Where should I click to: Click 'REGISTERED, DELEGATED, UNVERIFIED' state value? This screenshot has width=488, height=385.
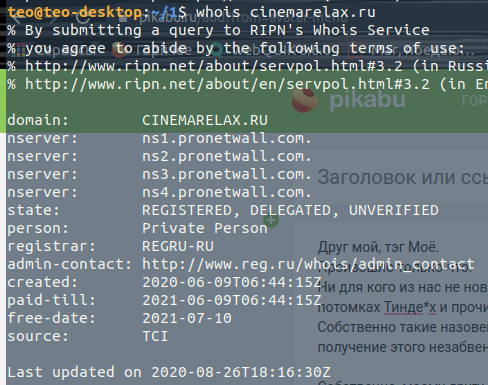pyautogui.click(x=290, y=210)
